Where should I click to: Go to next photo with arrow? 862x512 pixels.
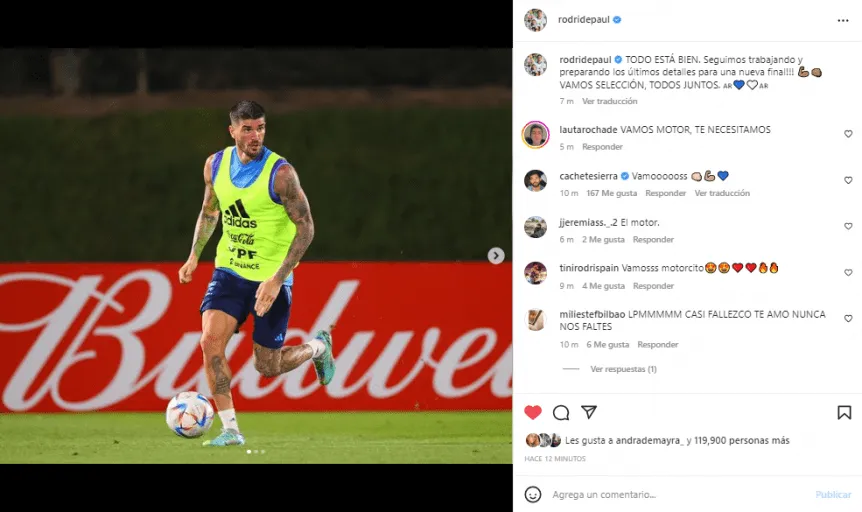tap(496, 256)
